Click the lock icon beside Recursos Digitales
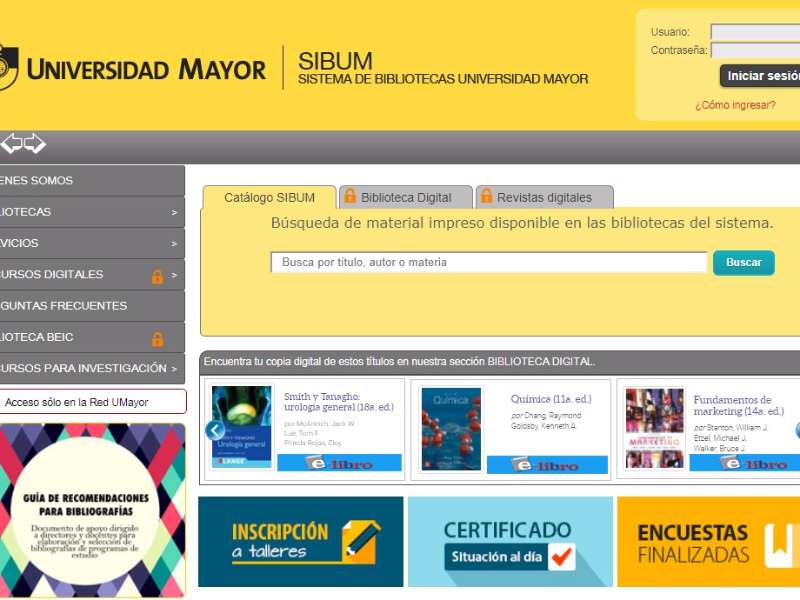This screenshot has width=800, height=600. coord(157,276)
